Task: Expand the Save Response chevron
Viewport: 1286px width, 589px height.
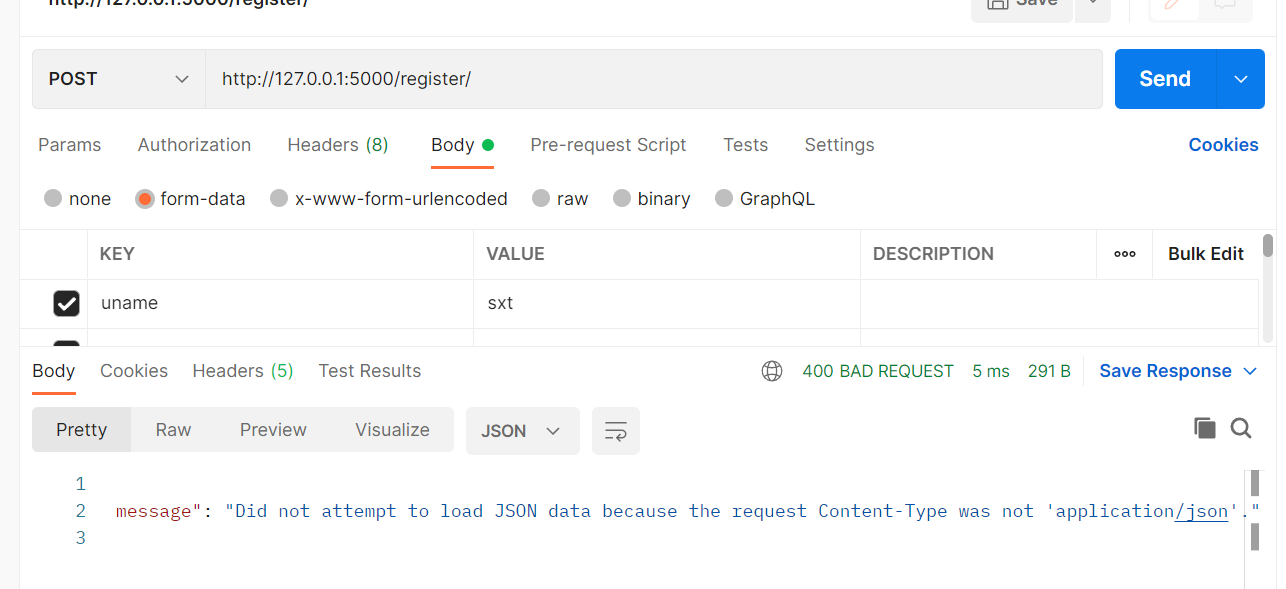Action: [1250, 371]
